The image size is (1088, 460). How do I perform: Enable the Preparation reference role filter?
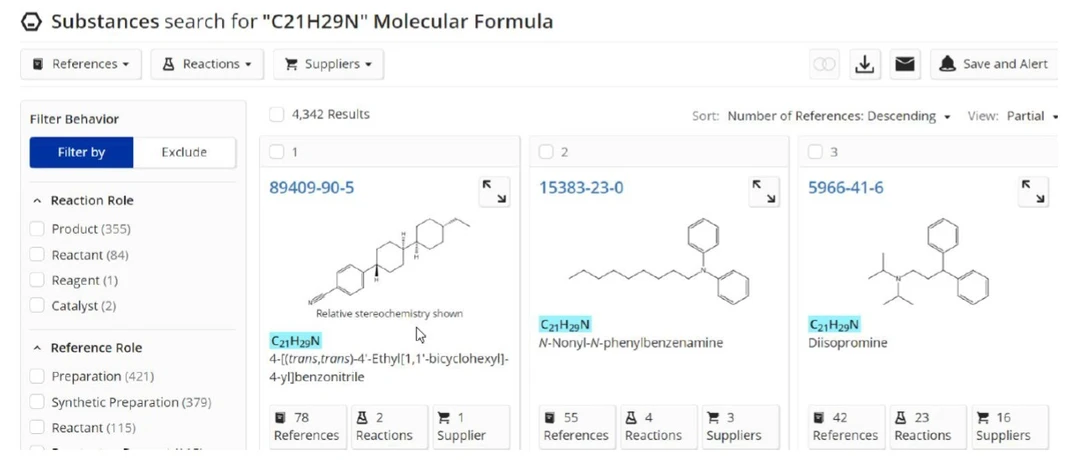[38, 377]
